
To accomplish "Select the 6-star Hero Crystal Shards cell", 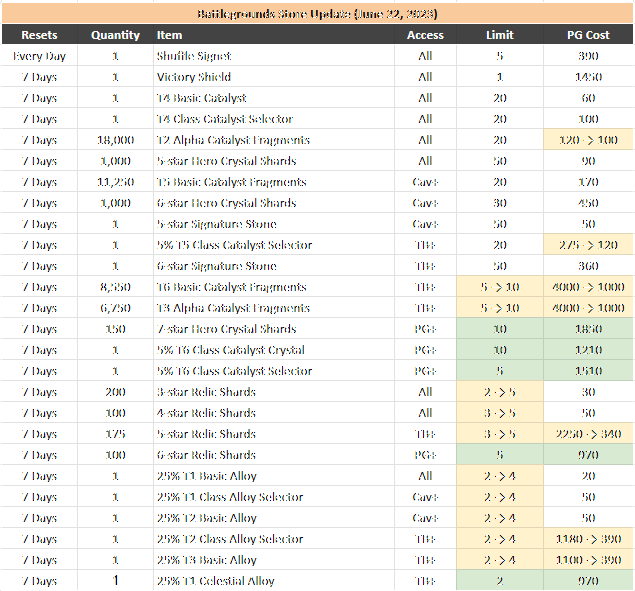I will click(274, 203).
